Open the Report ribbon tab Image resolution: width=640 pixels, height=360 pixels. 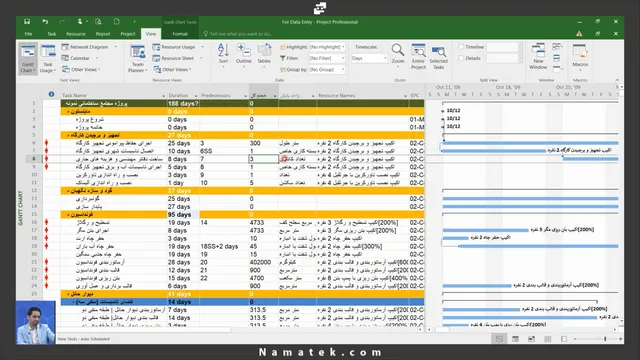(x=103, y=34)
